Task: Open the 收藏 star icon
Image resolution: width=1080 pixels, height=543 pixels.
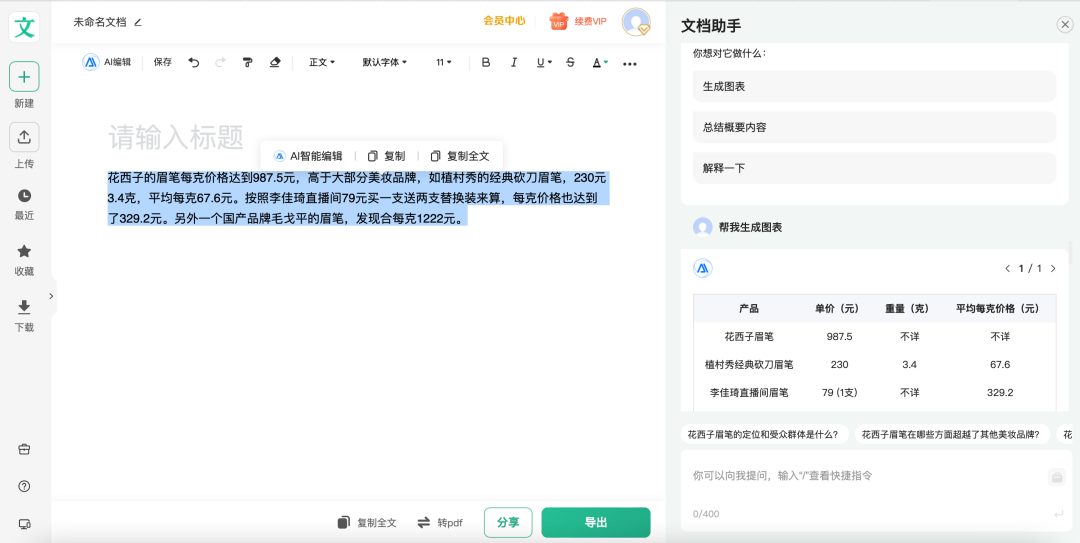Action: [24, 251]
